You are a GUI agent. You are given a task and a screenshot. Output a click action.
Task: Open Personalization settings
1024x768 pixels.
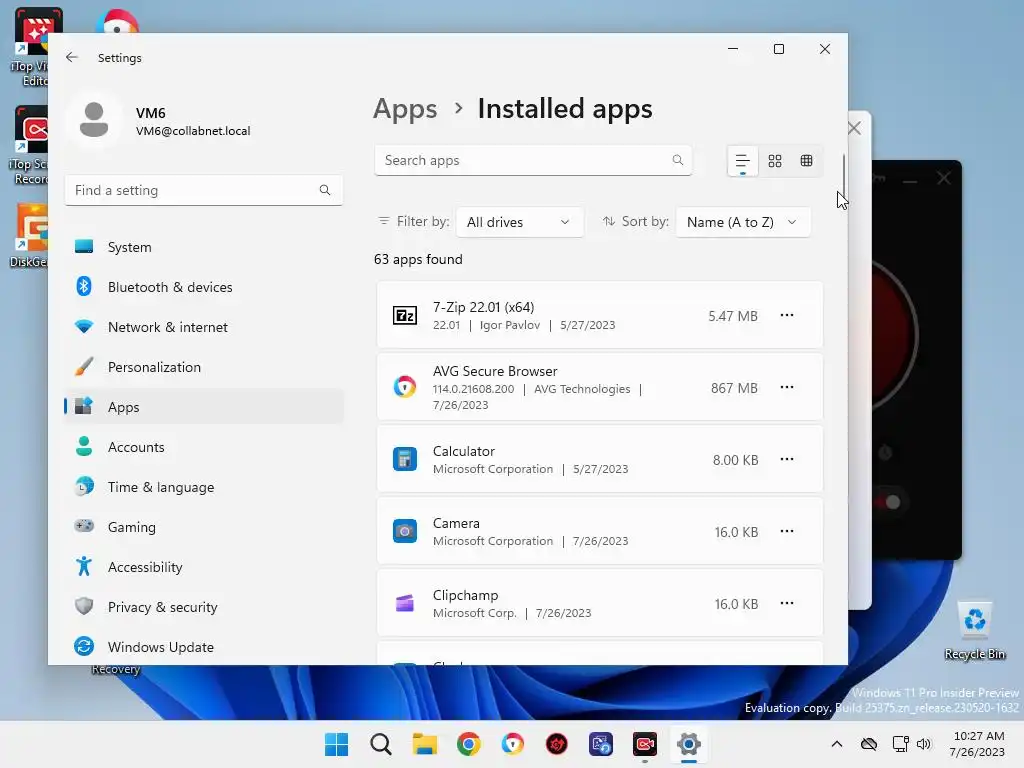pos(204,367)
